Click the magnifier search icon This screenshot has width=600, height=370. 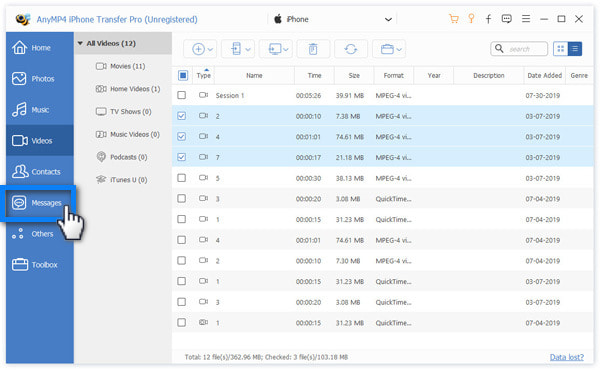click(x=499, y=49)
